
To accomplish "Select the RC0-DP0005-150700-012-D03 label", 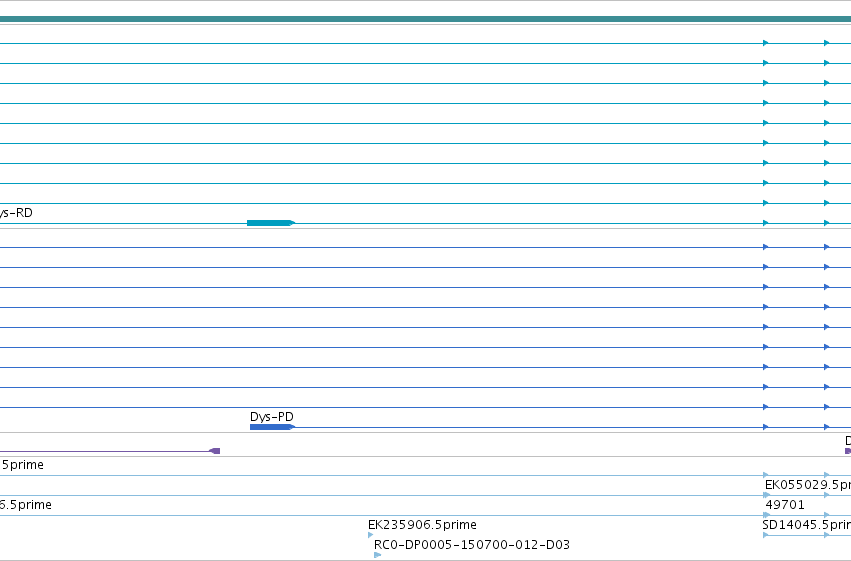I will pyautogui.click(x=472, y=545).
